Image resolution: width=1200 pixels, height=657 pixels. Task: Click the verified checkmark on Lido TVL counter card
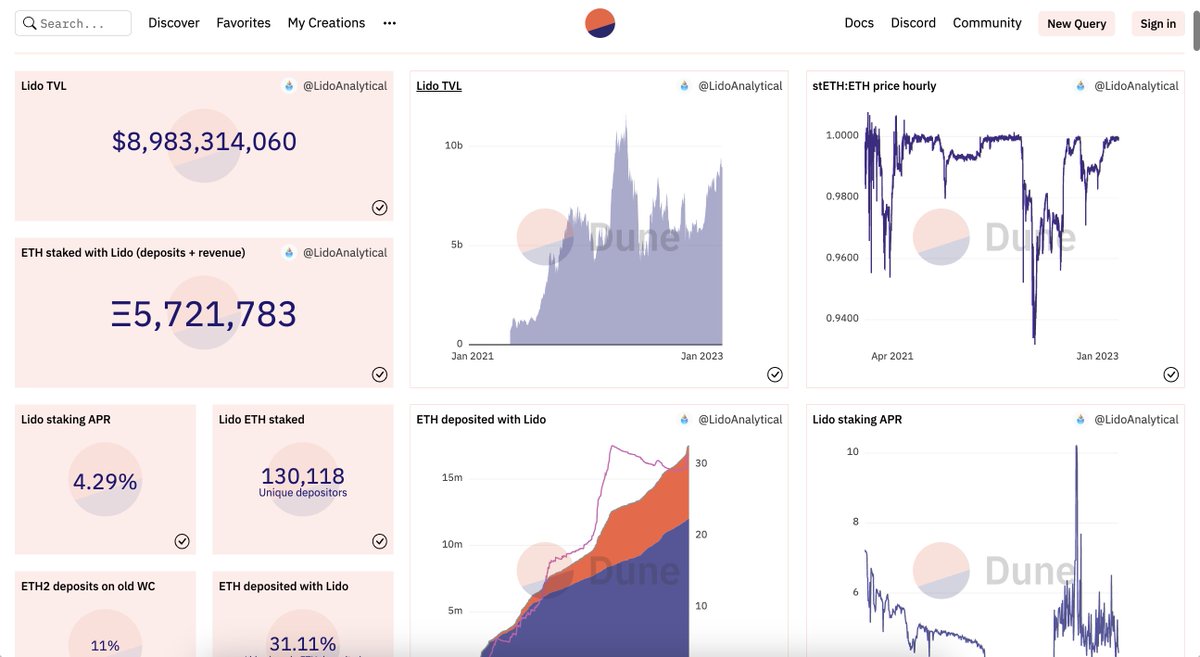[380, 208]
